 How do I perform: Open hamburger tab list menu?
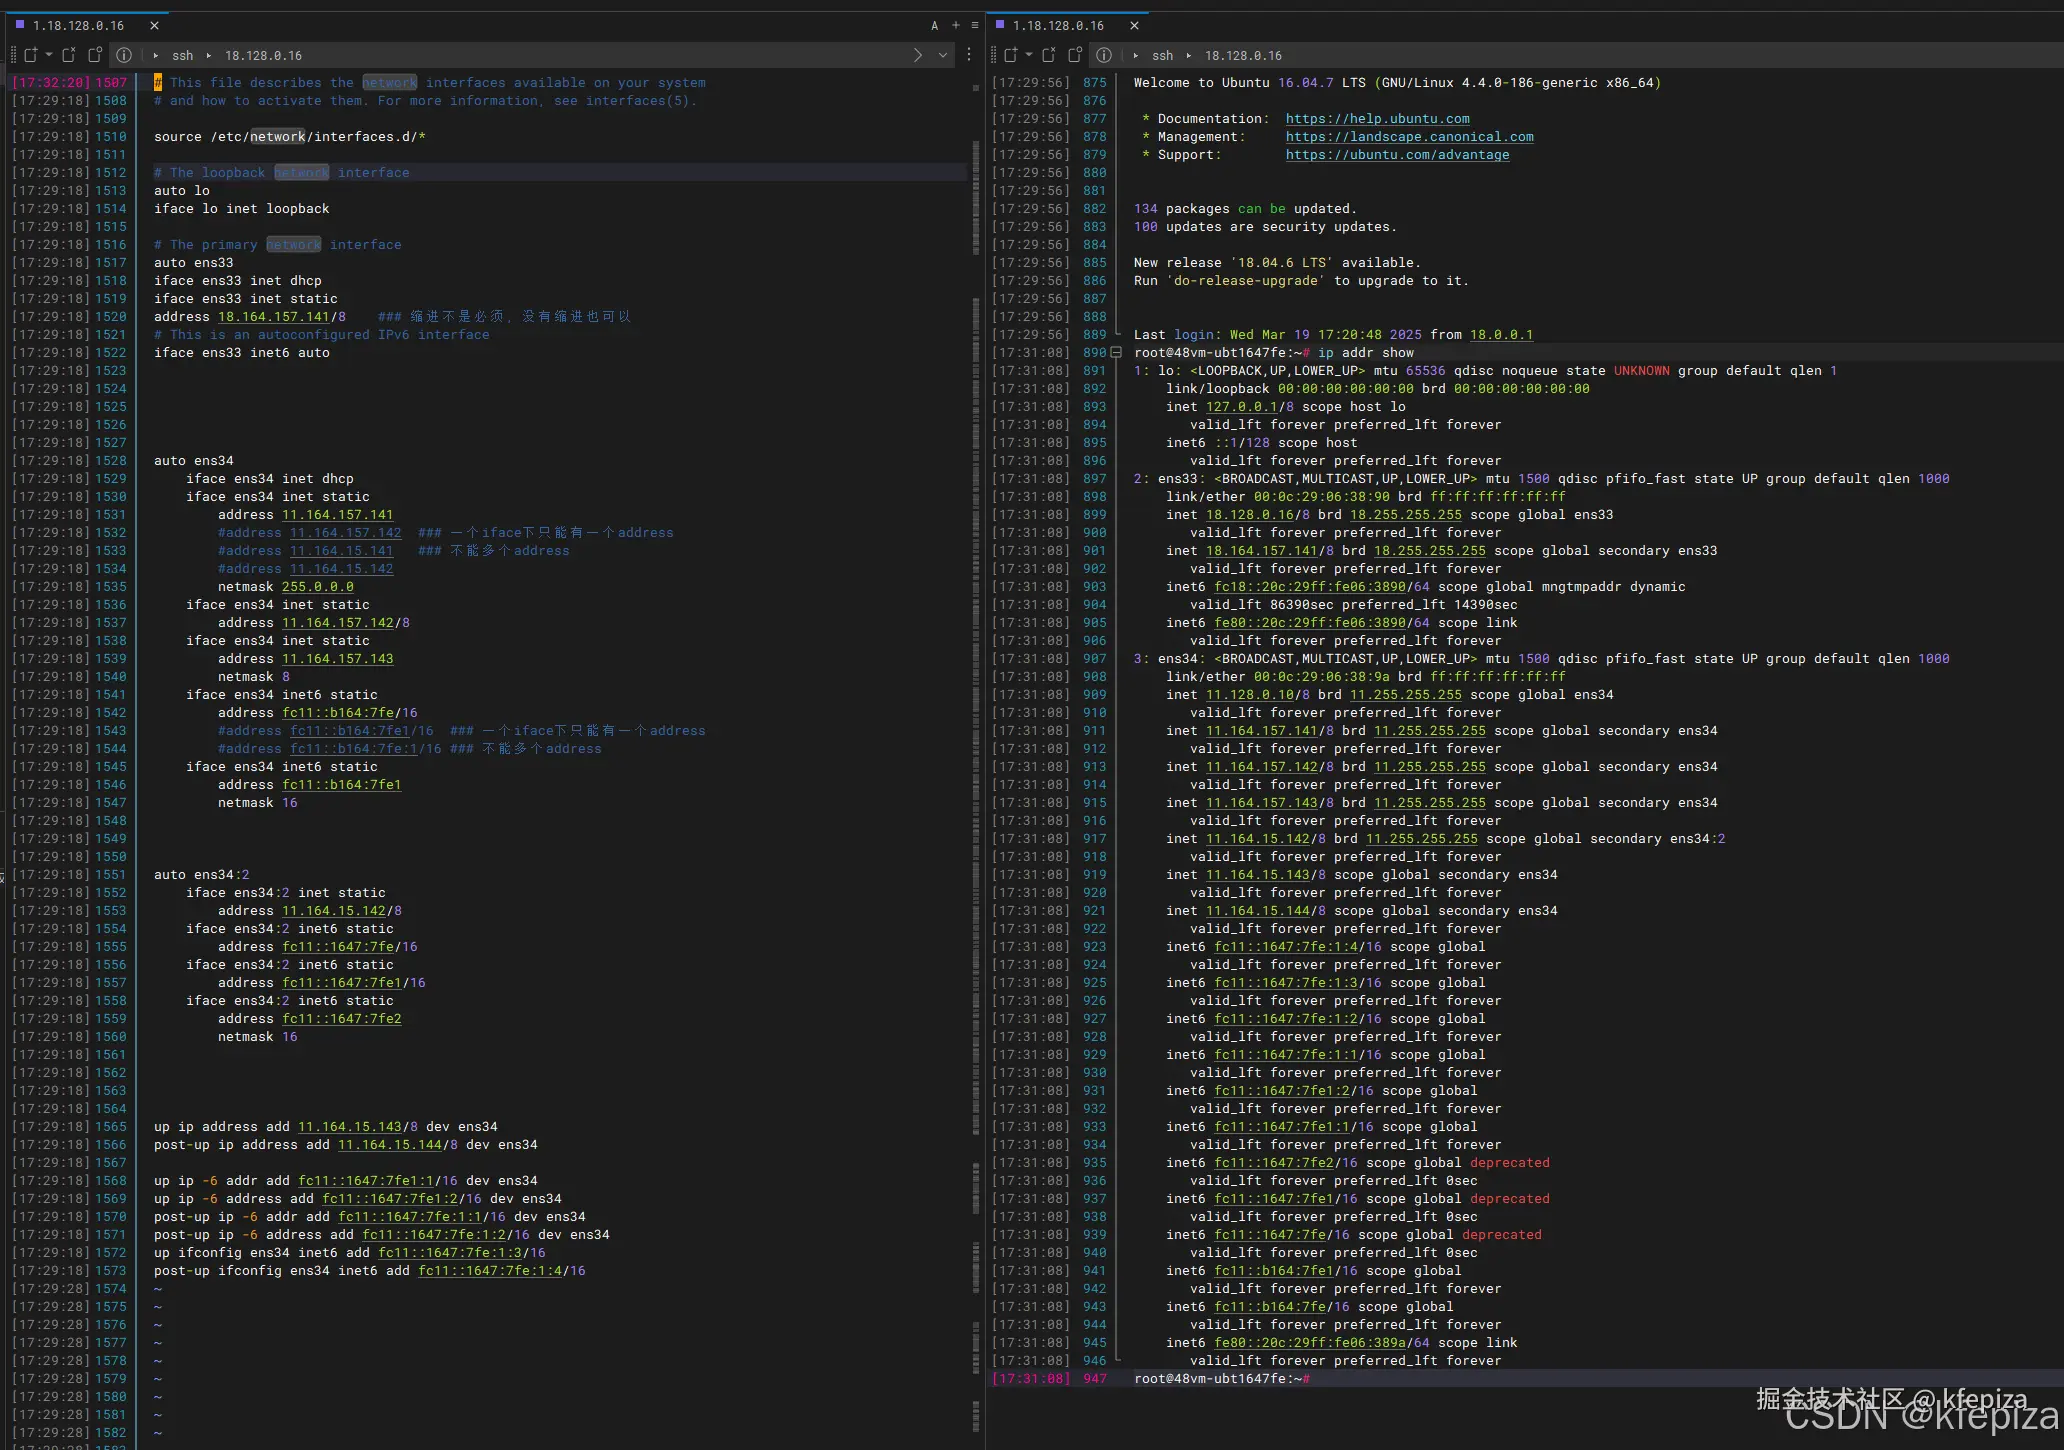(975, 25)
